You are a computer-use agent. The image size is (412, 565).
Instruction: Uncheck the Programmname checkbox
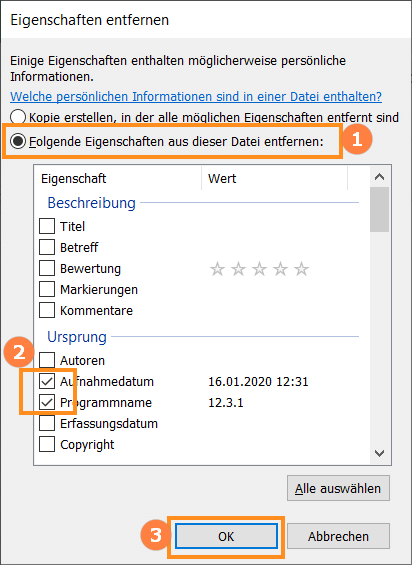(47, 402)
